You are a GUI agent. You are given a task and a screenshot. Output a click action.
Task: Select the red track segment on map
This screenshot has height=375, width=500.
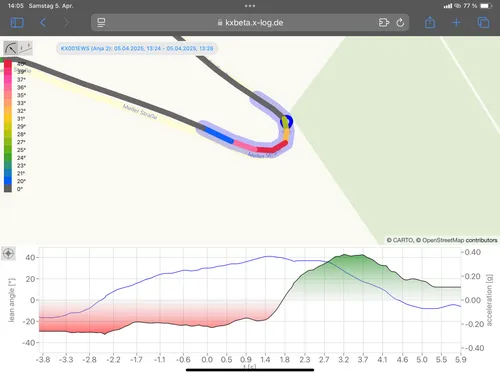tap(272, 147)
